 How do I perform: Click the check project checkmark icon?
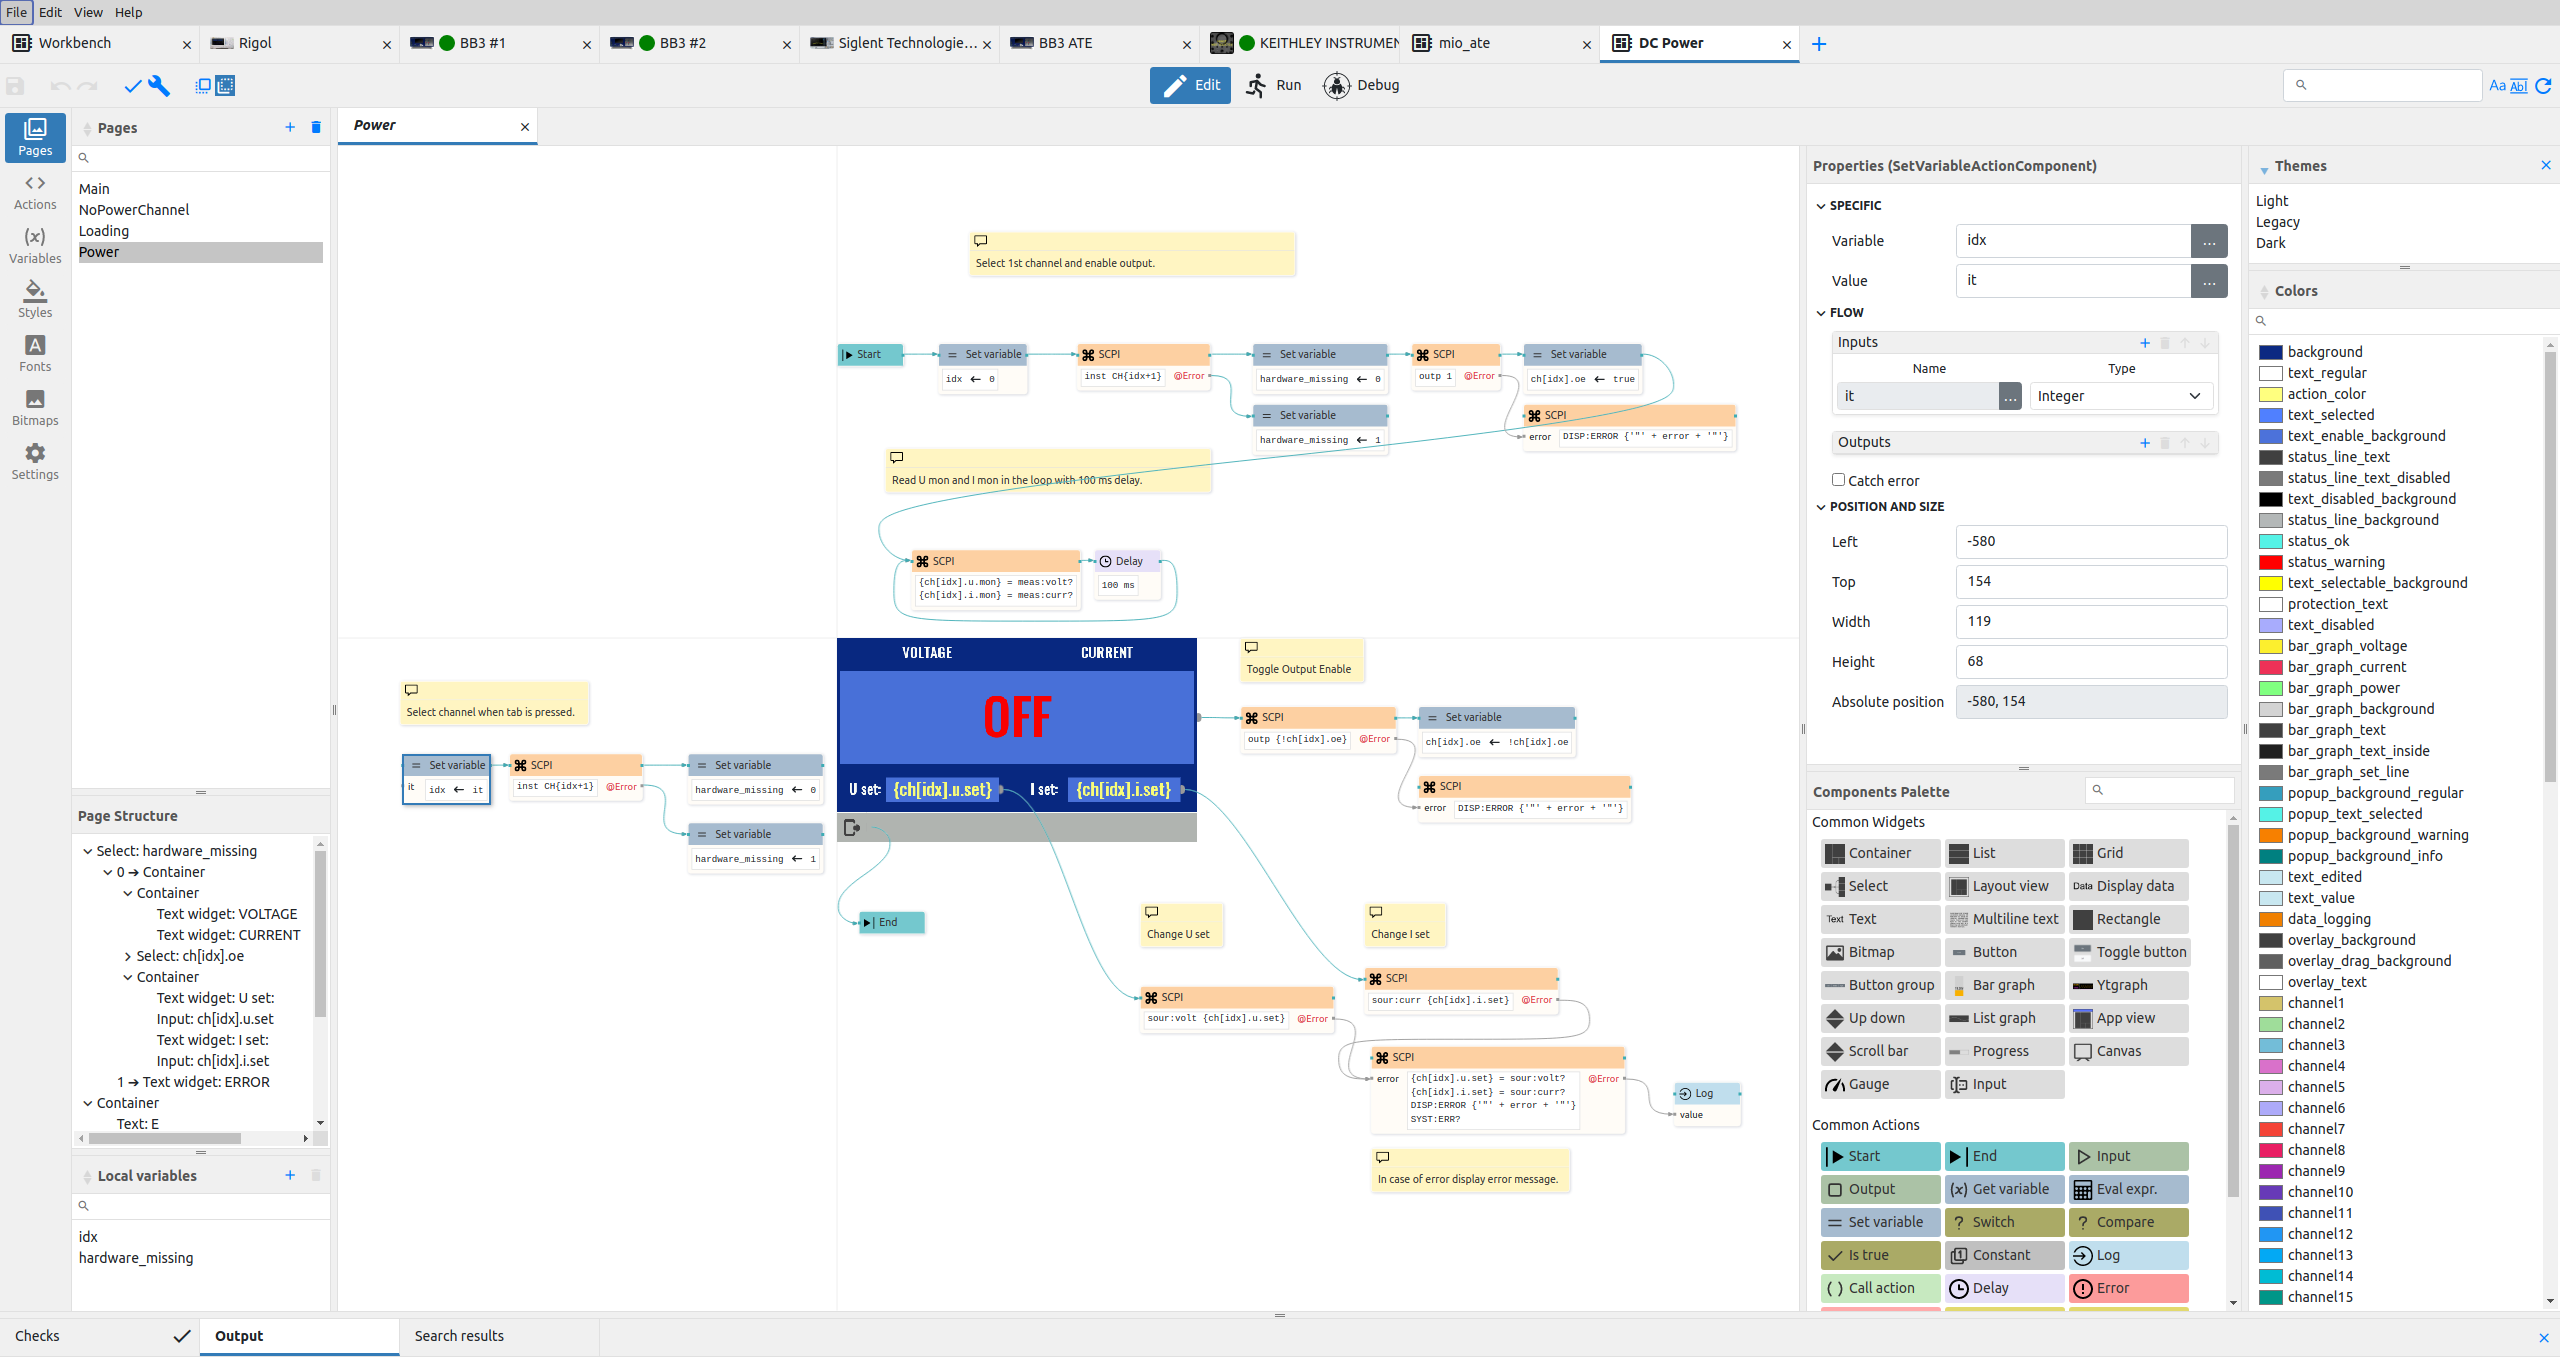click(x=132, y=86)
